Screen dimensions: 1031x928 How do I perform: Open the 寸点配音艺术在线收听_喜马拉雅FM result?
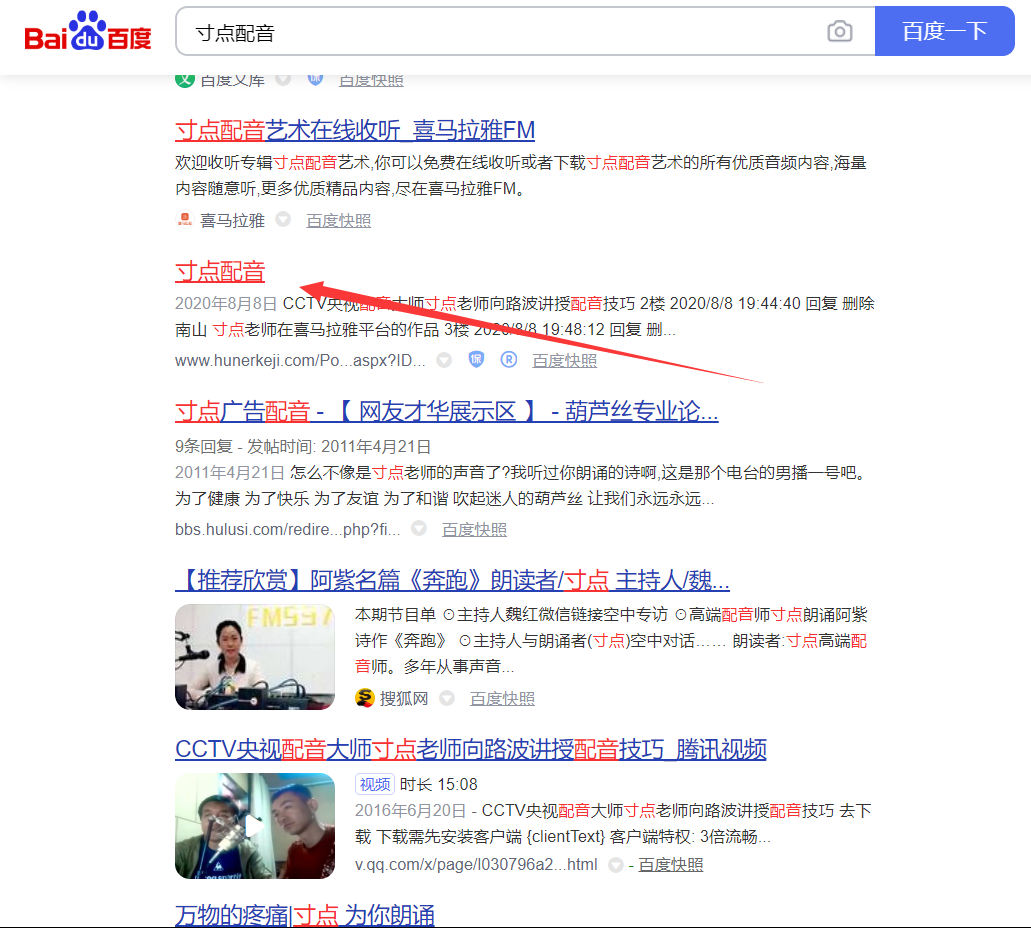coord(355,130)
